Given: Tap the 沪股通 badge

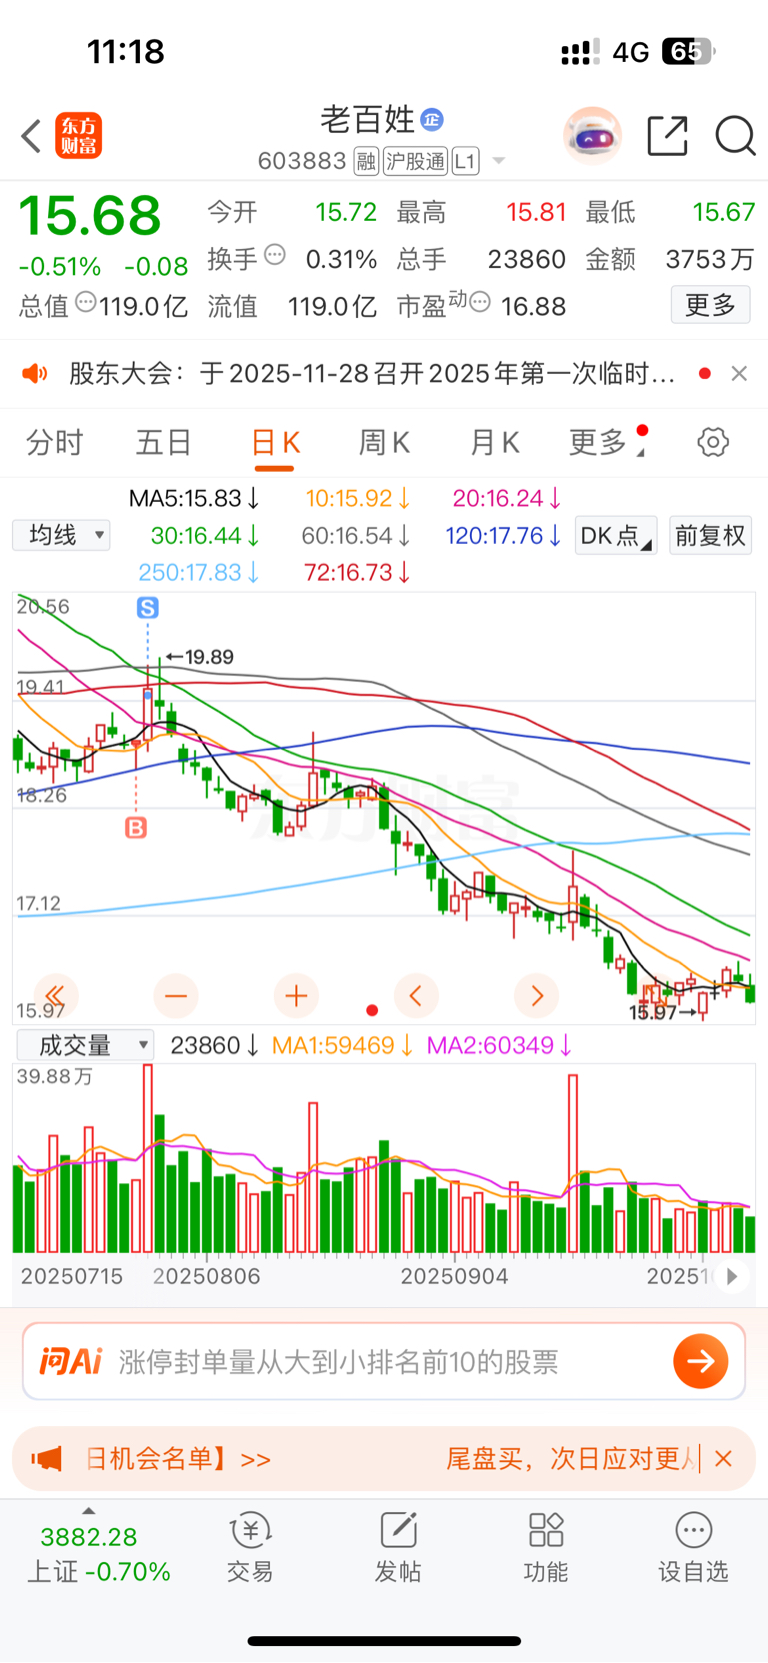Looking at the screenshot, I should point(416,161).
